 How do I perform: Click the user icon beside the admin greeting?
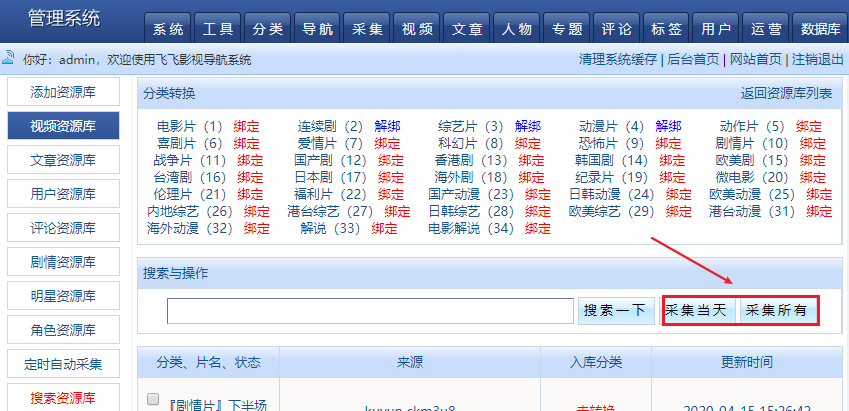pyautogui.click(x=9, y=59)
